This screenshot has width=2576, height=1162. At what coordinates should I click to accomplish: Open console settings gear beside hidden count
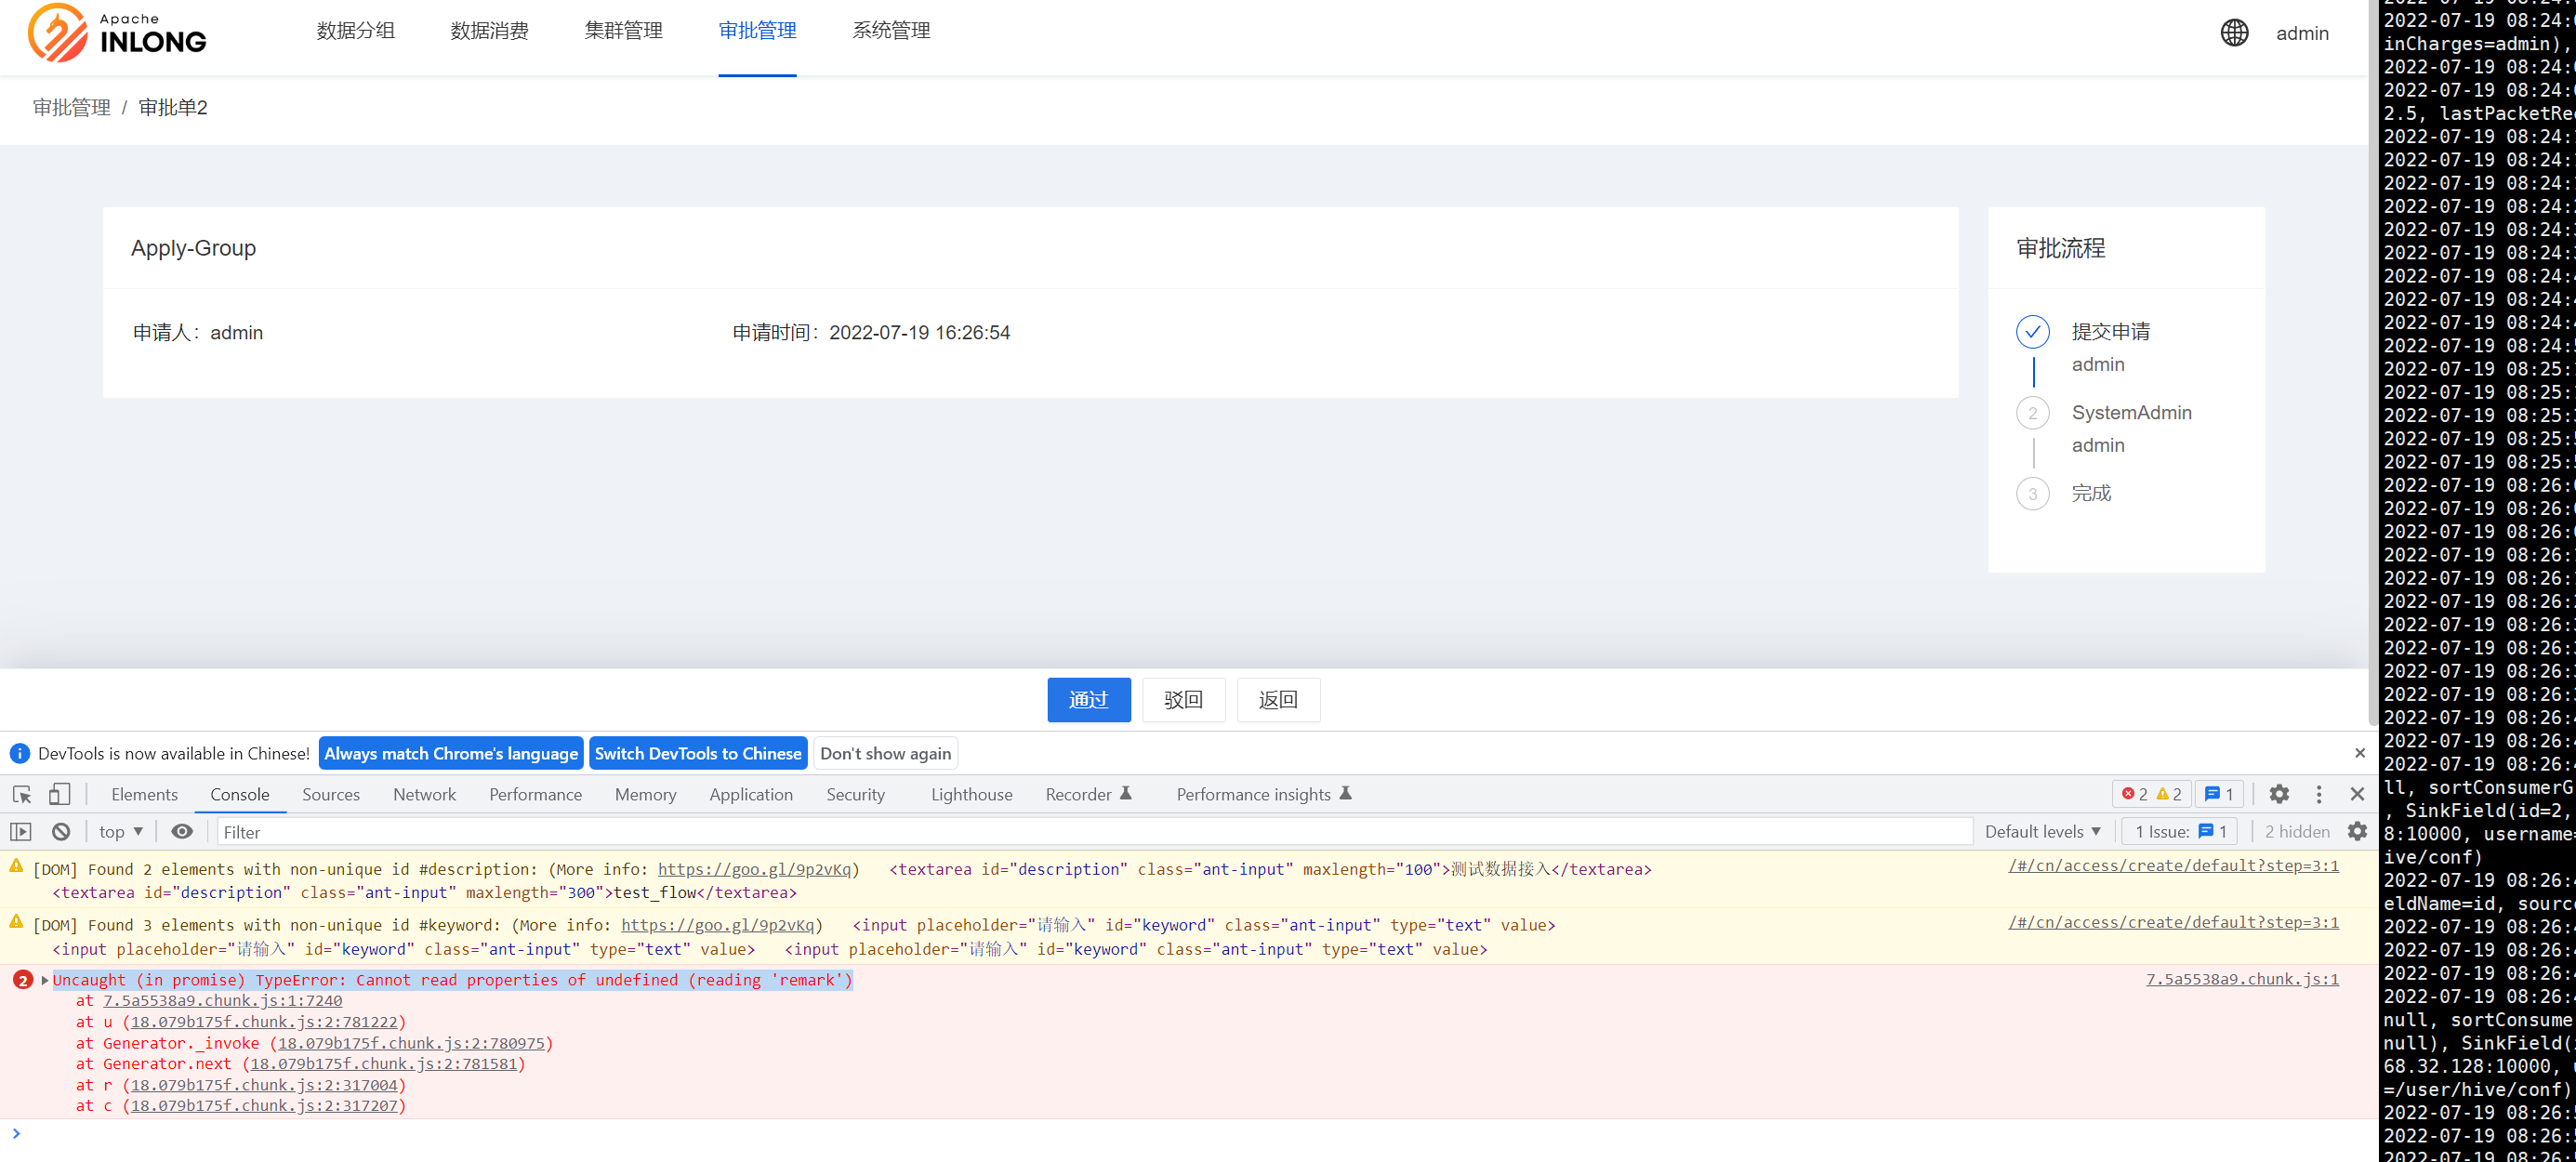pos(2357,831)
